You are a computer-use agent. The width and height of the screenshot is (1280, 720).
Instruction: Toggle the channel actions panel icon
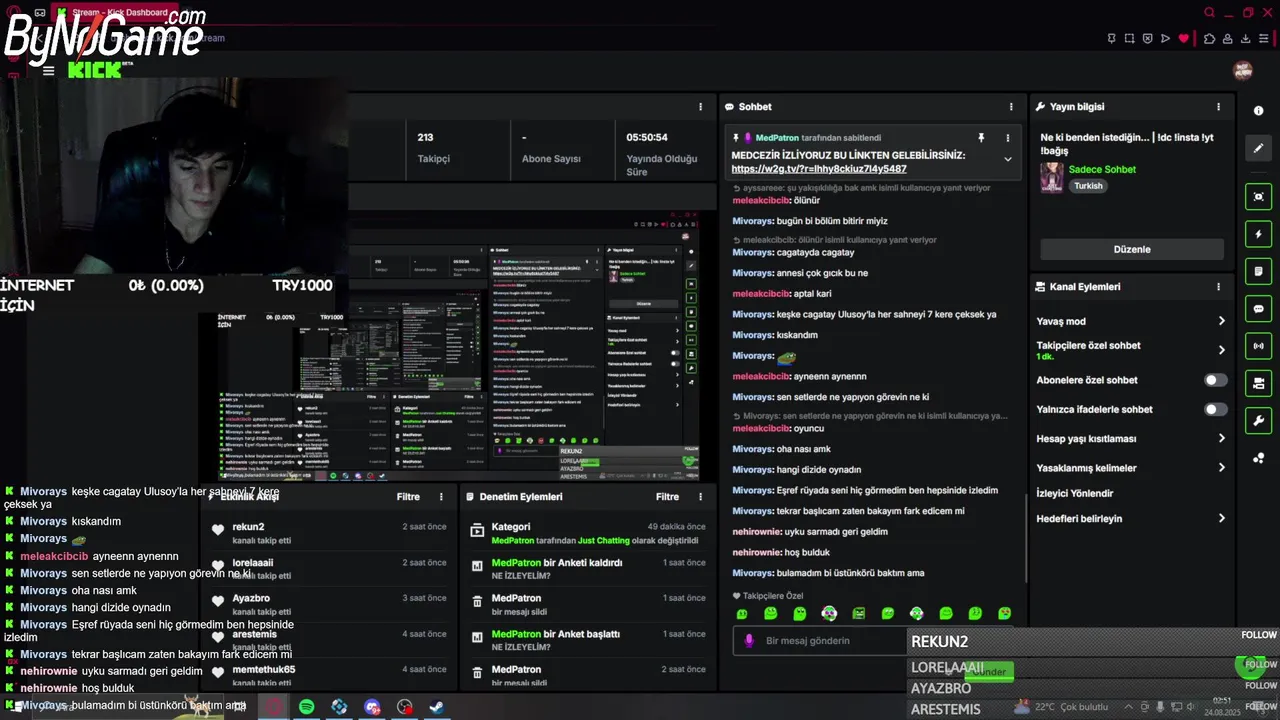click(x=1258, y=383)
